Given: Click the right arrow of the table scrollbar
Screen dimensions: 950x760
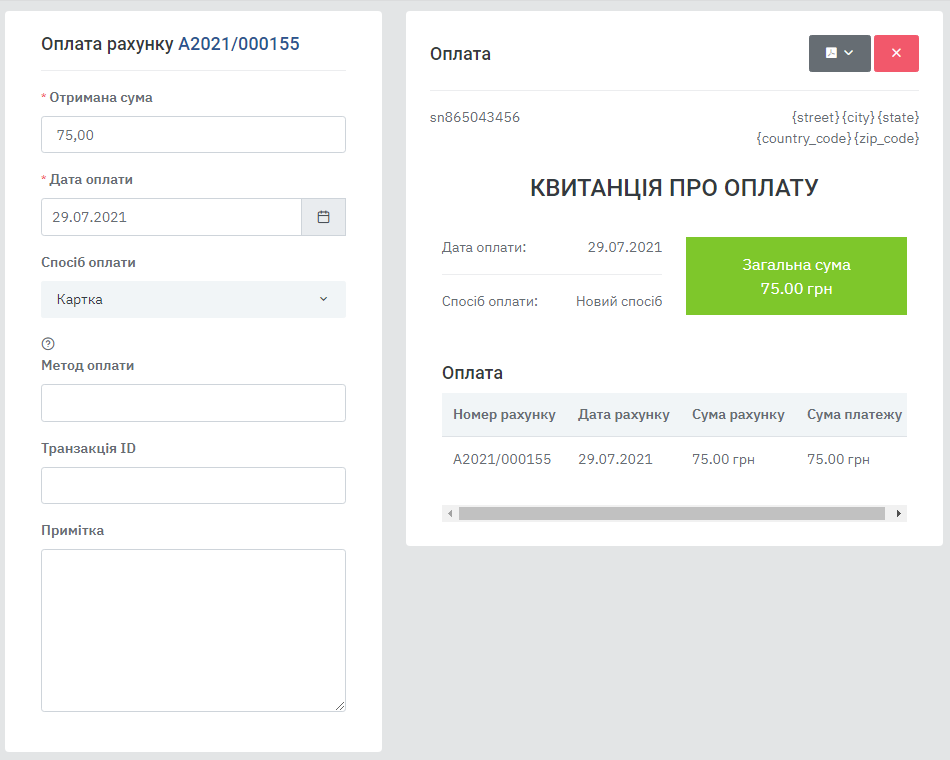Looking at the screenshot, I should tap(898, 513).
